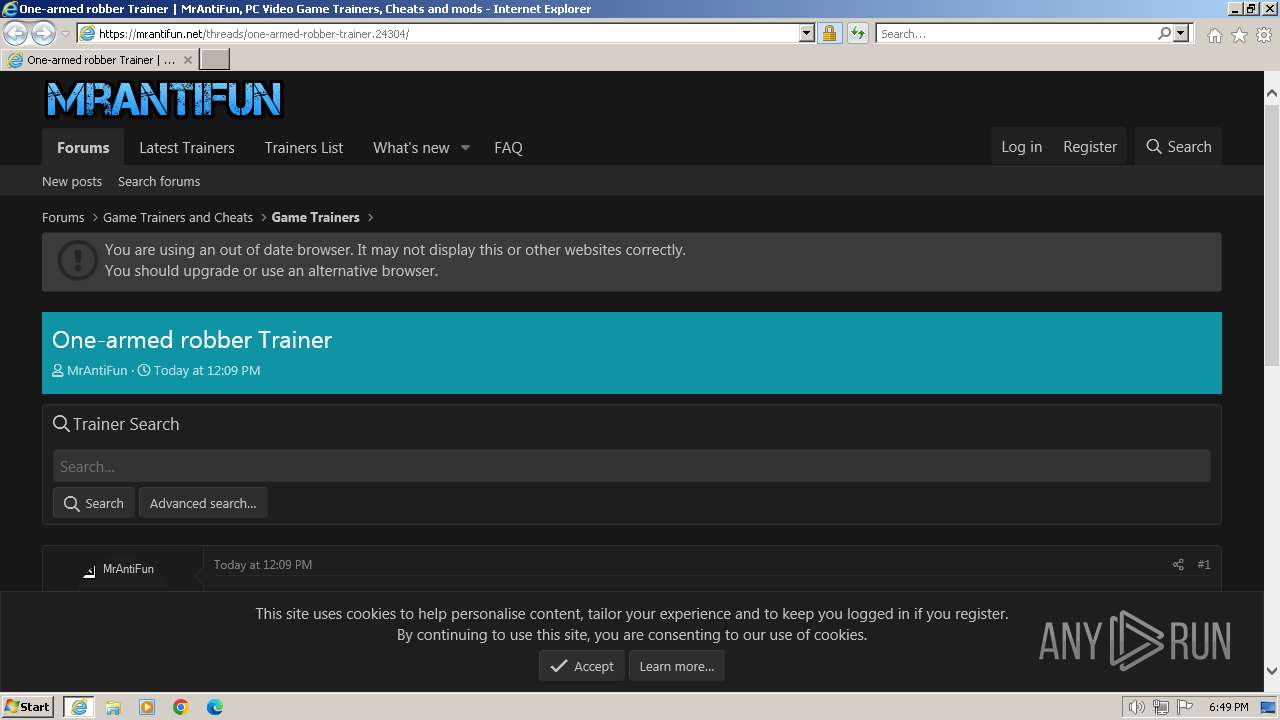Click the page scrollbar up arrow
The width and height of the screenshot is (1280, 720).
coord(1271,93)
